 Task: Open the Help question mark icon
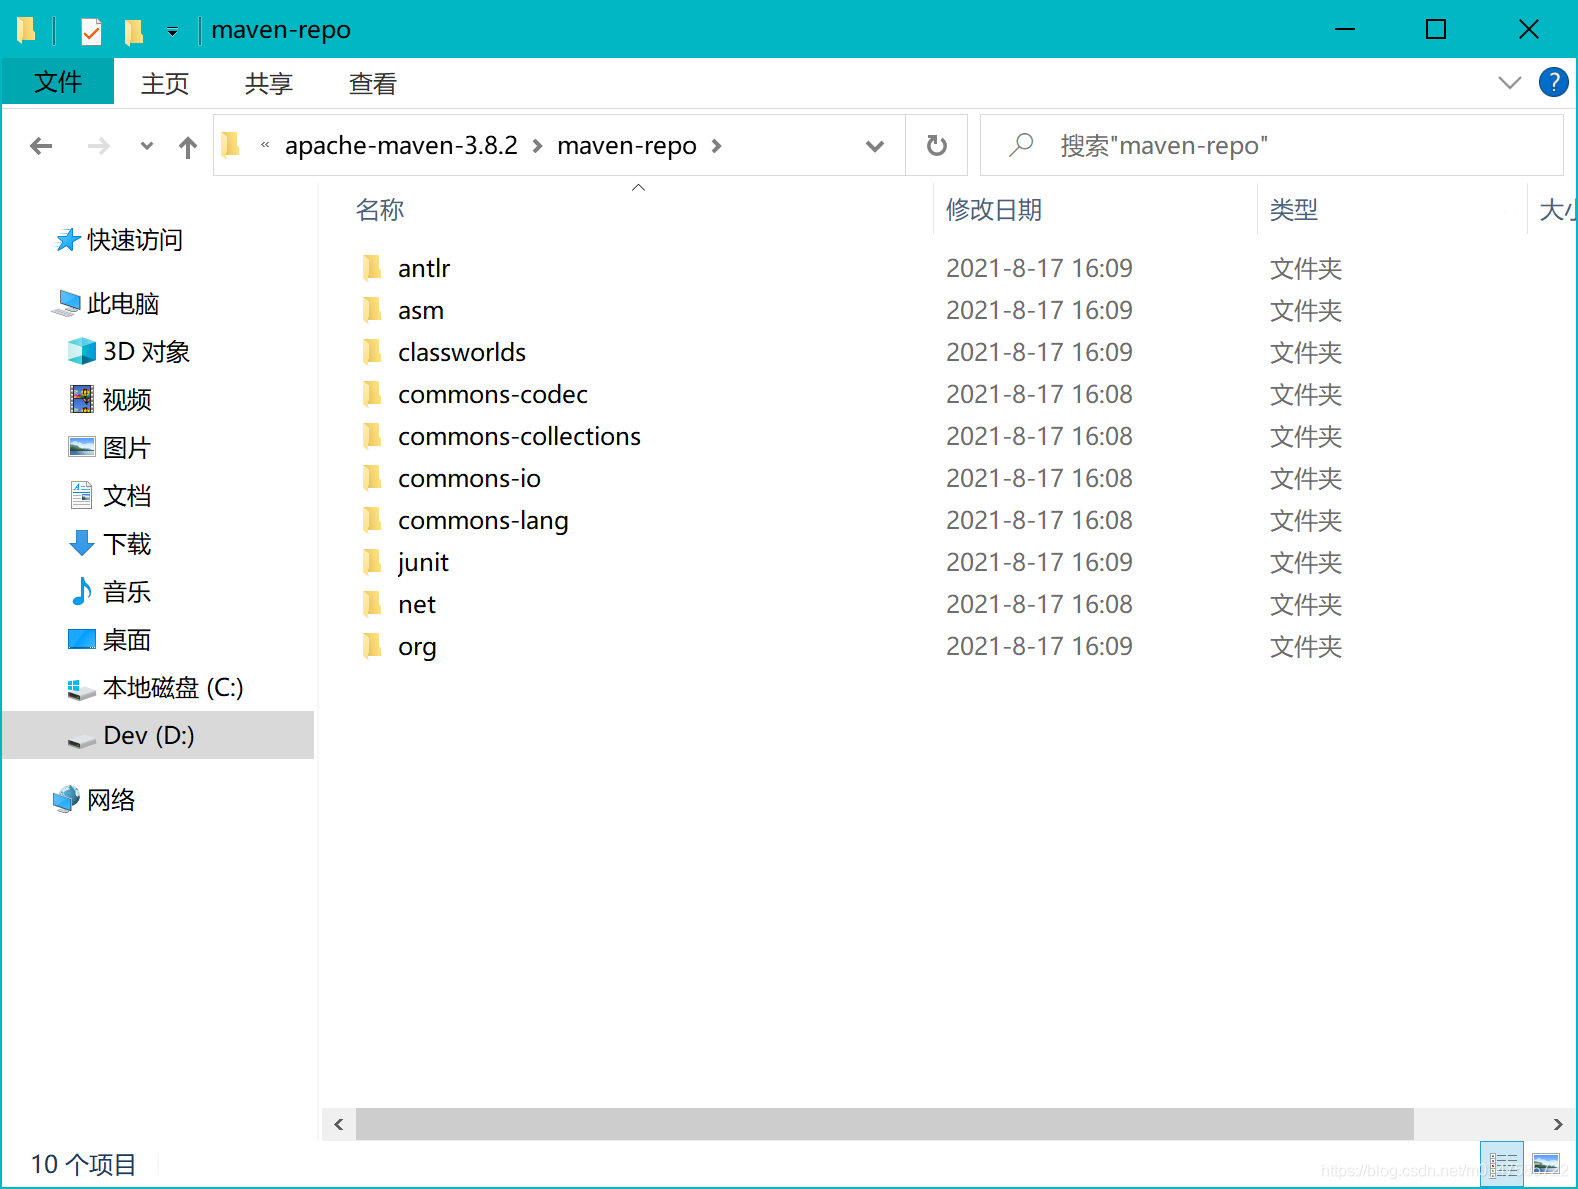click(x=1554, y=82)
